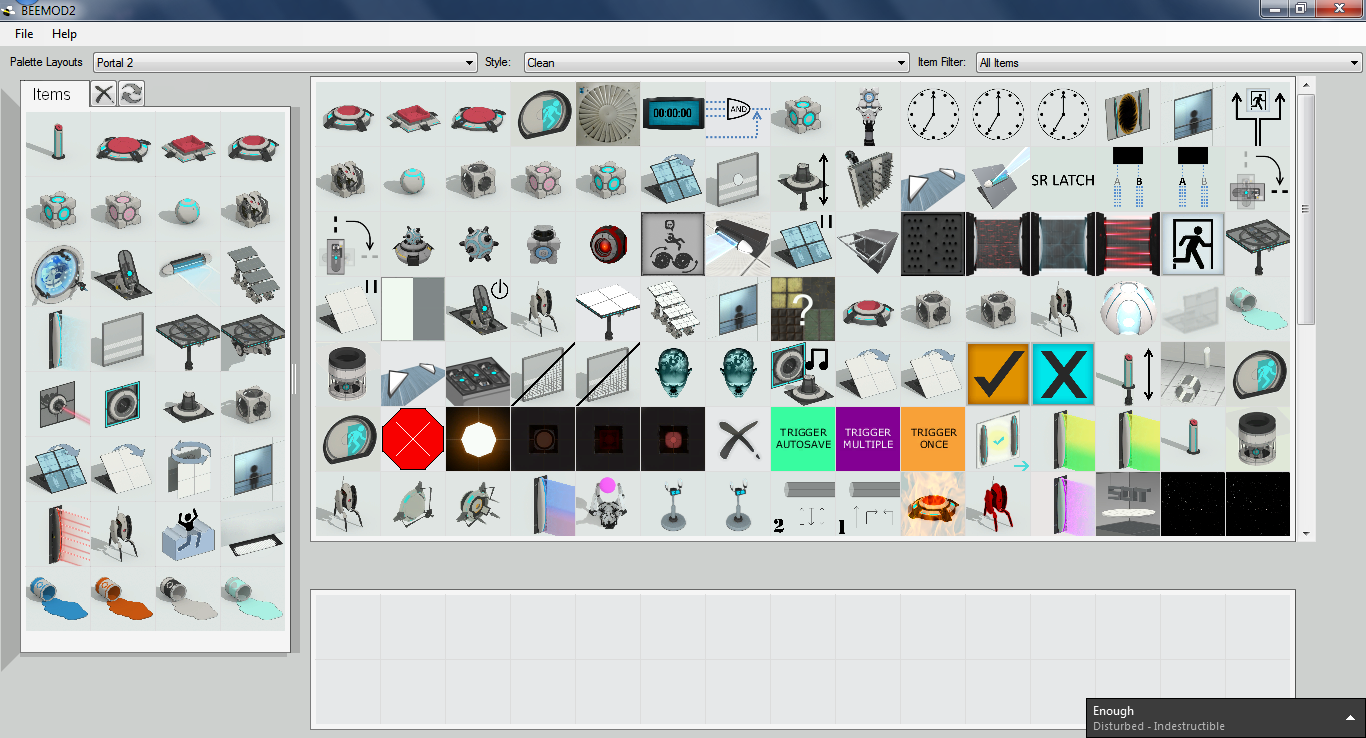Open the File menu
Viewport: 1366px width, 738px height.
coord(24,34)
